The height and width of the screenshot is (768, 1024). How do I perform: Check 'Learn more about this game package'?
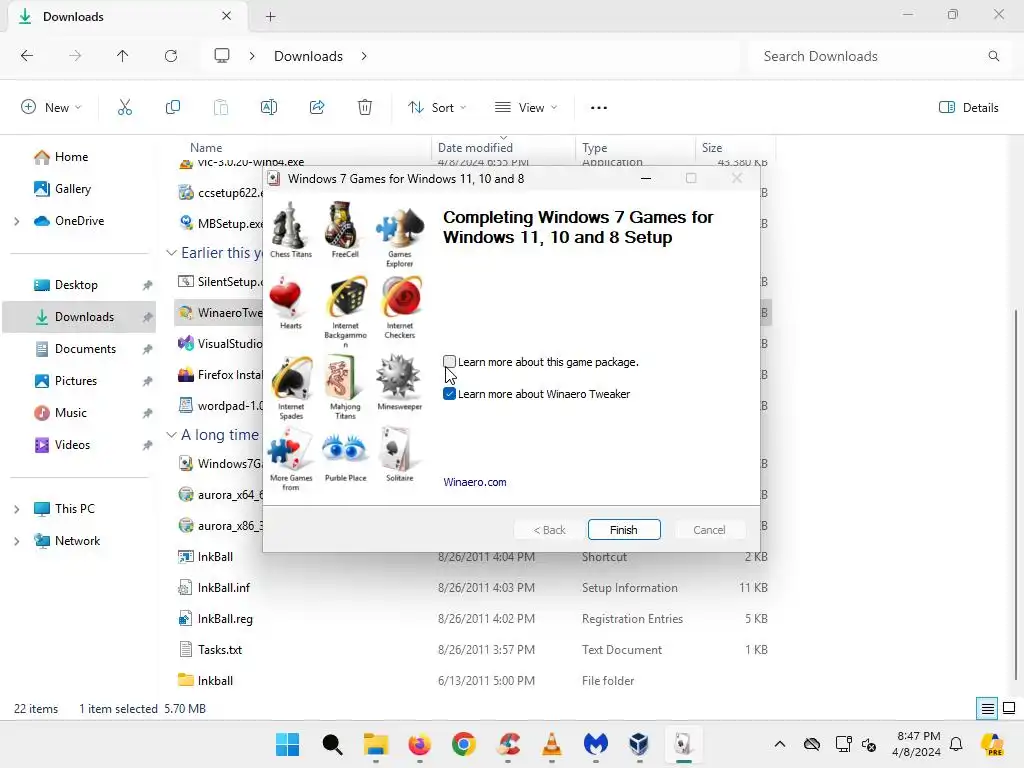pyautogui.click(x=449, y=362)
